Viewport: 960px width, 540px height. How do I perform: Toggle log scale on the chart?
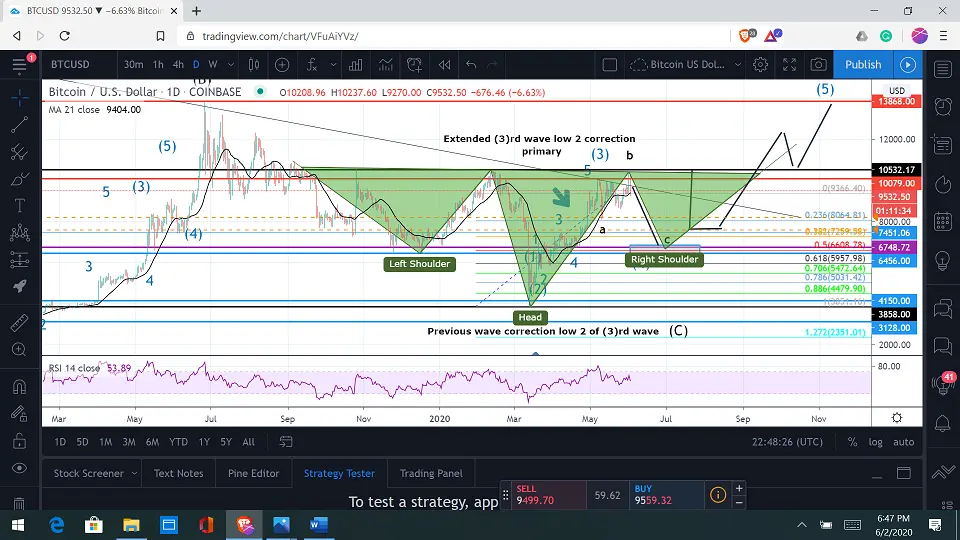[x=876, y=442]
